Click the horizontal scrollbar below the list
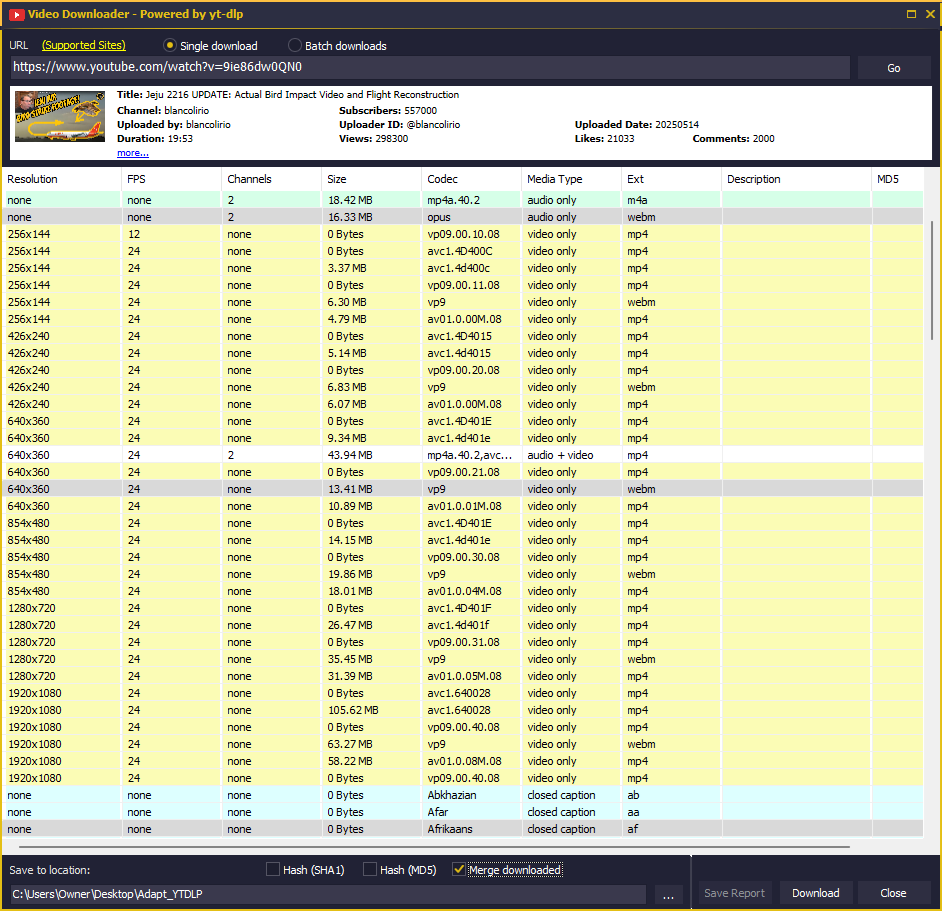Viewport: 942px width, 911px height. [434, 847]
